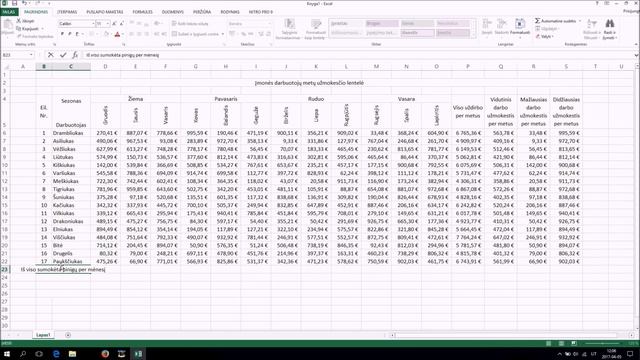
Task: Switch to the PERŽIŪRA ribbon tab
Action: click(x=202, y=12)
